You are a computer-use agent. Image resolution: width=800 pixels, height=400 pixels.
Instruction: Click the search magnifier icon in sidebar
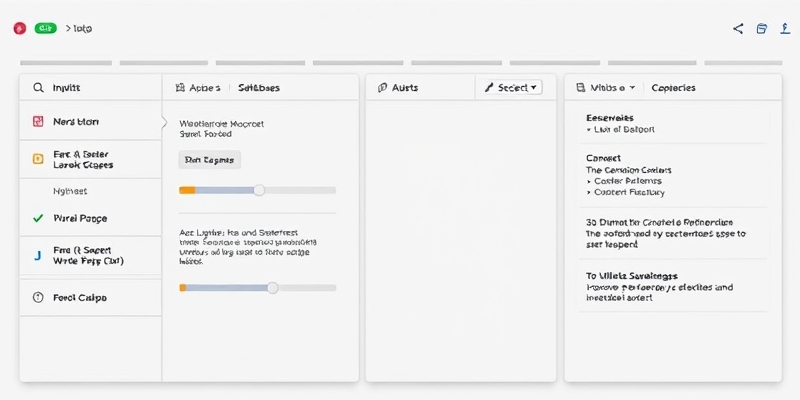point(38,88)
